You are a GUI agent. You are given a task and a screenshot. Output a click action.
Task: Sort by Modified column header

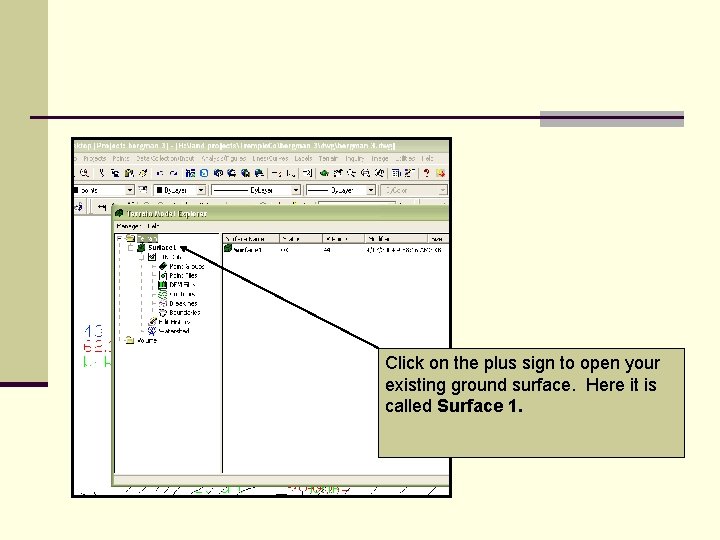396,239
